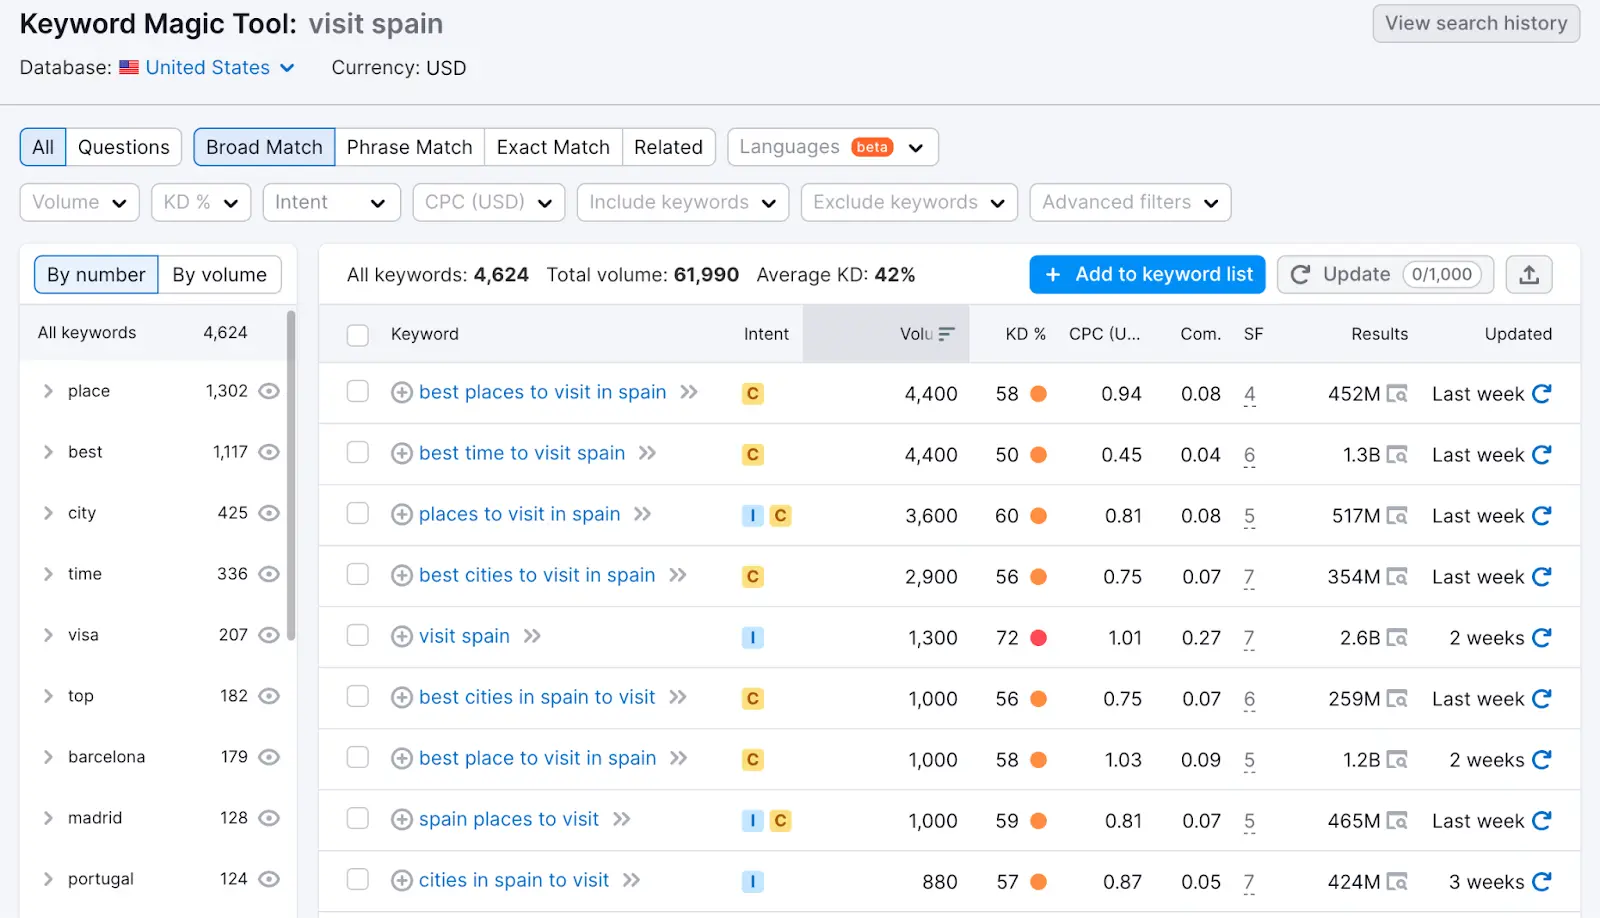
Task: Open the Advanced filters dropdown
Action: [1129, 202]
